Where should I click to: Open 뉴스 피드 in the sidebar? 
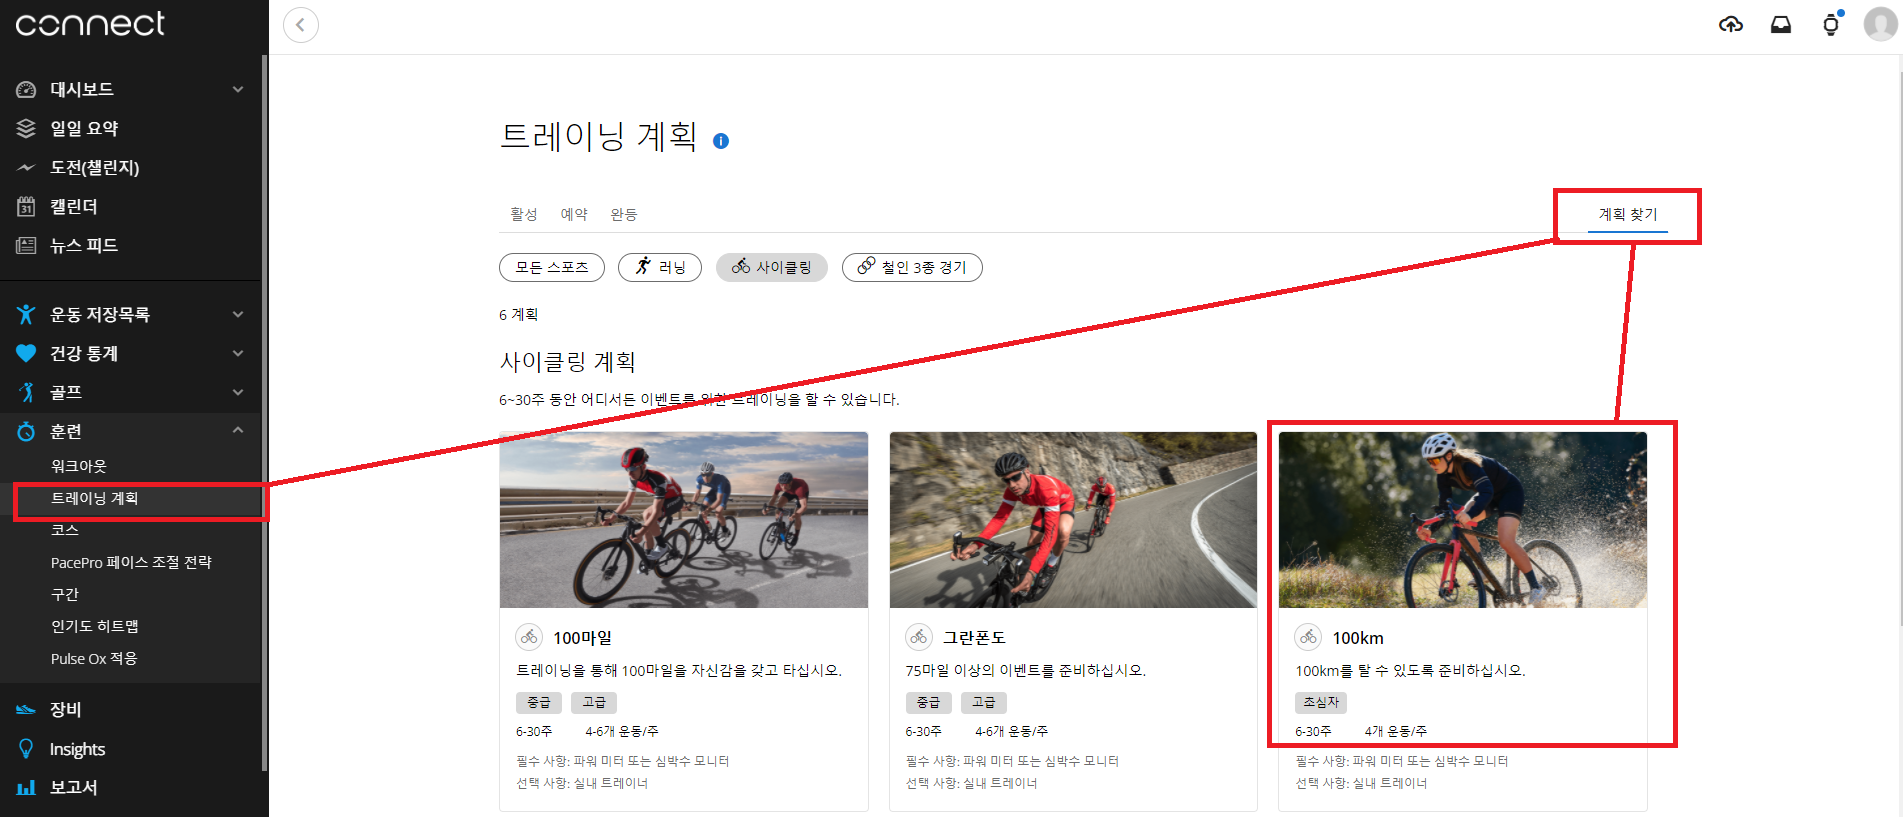(x=84, y=245)
